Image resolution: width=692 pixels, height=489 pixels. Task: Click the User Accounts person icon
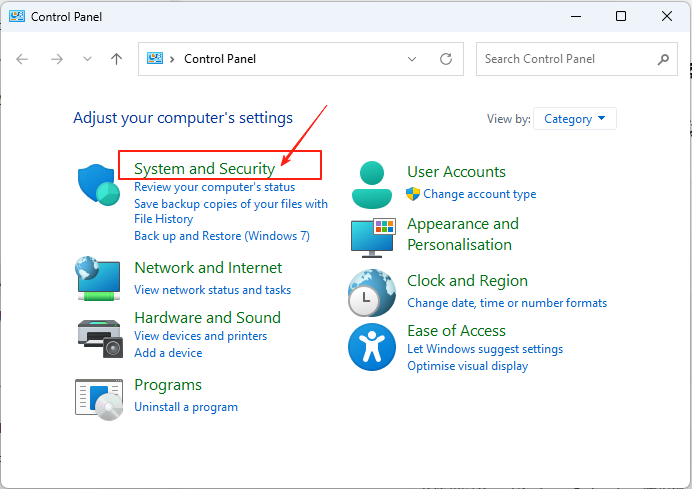372,185
